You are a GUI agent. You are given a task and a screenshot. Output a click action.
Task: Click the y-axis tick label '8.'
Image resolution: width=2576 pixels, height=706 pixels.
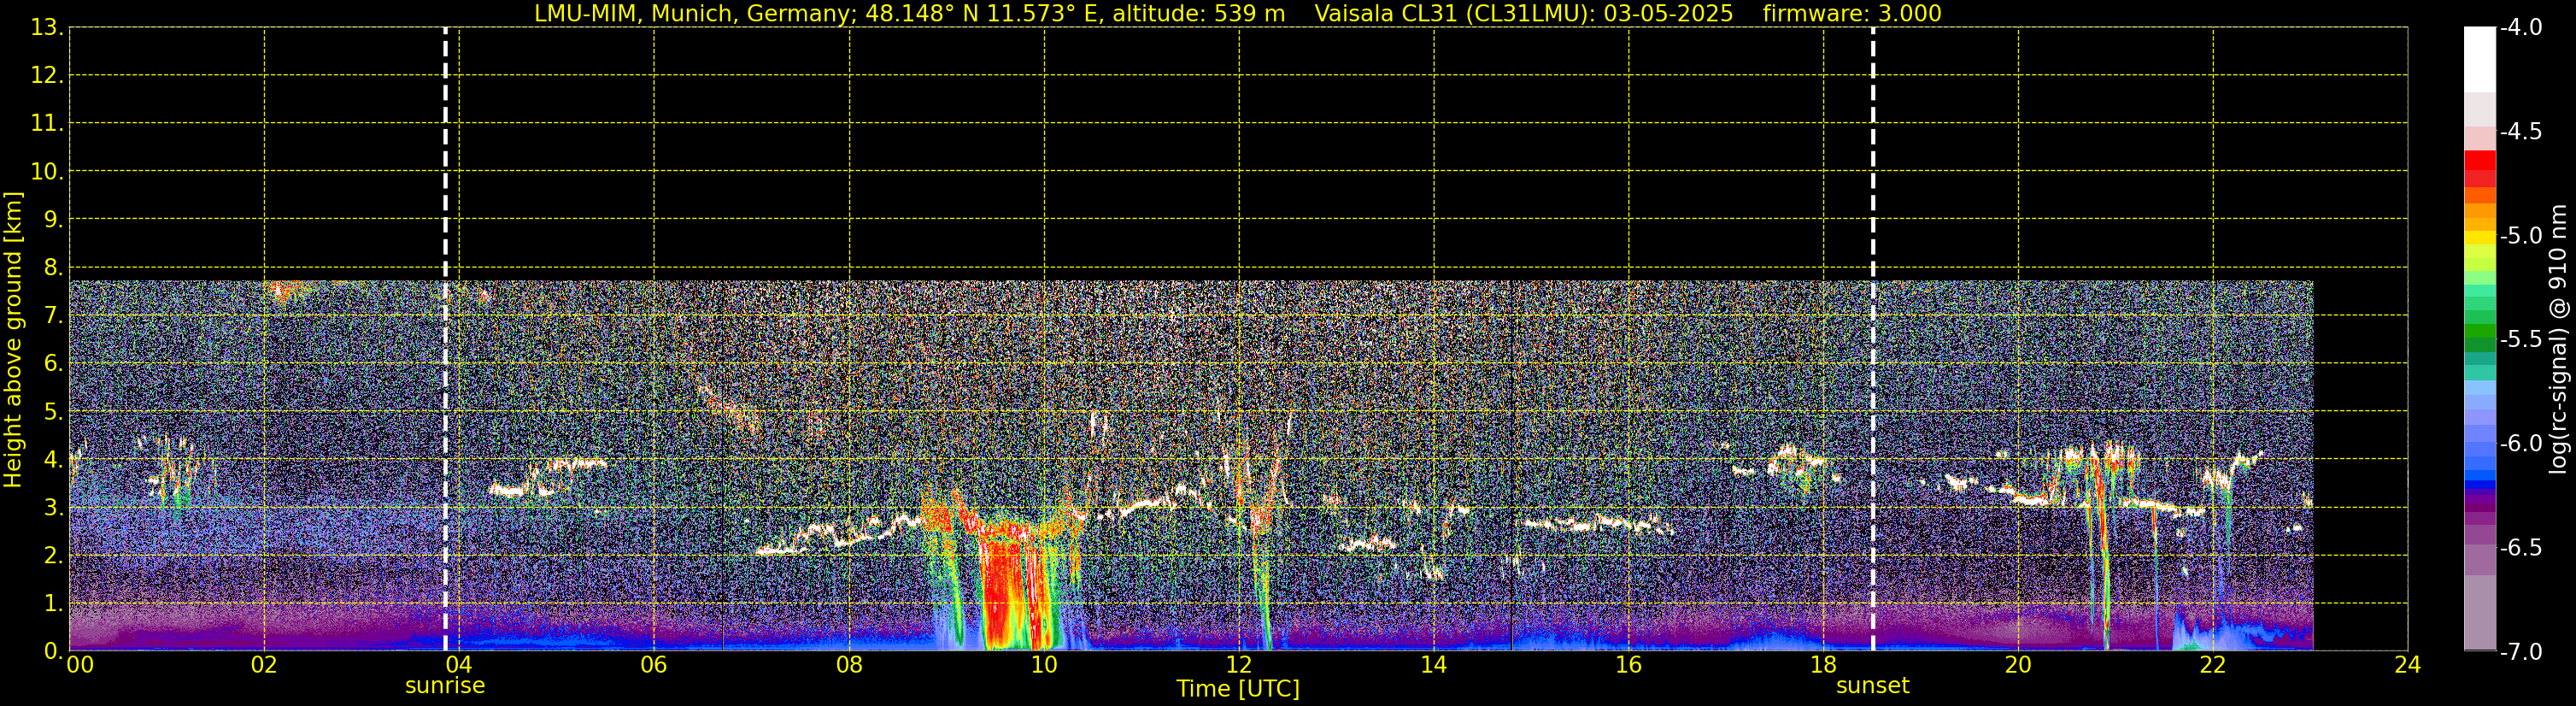click(x=53, y=268)
